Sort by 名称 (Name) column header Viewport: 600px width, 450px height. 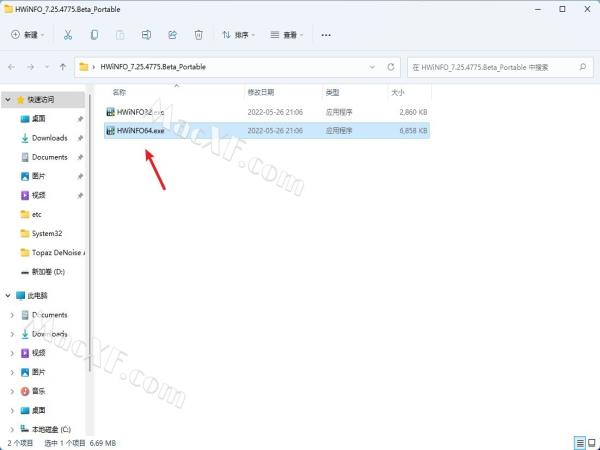click(x=119, y=92)
